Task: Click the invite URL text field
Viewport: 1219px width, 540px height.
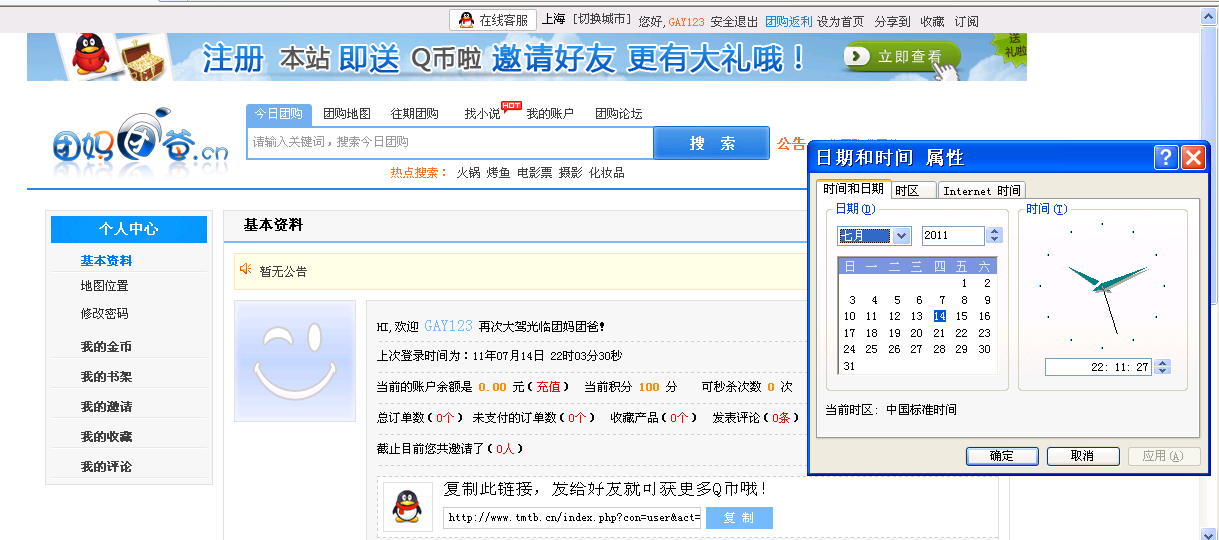Action: pyautogui.click(x=573, y=518)
